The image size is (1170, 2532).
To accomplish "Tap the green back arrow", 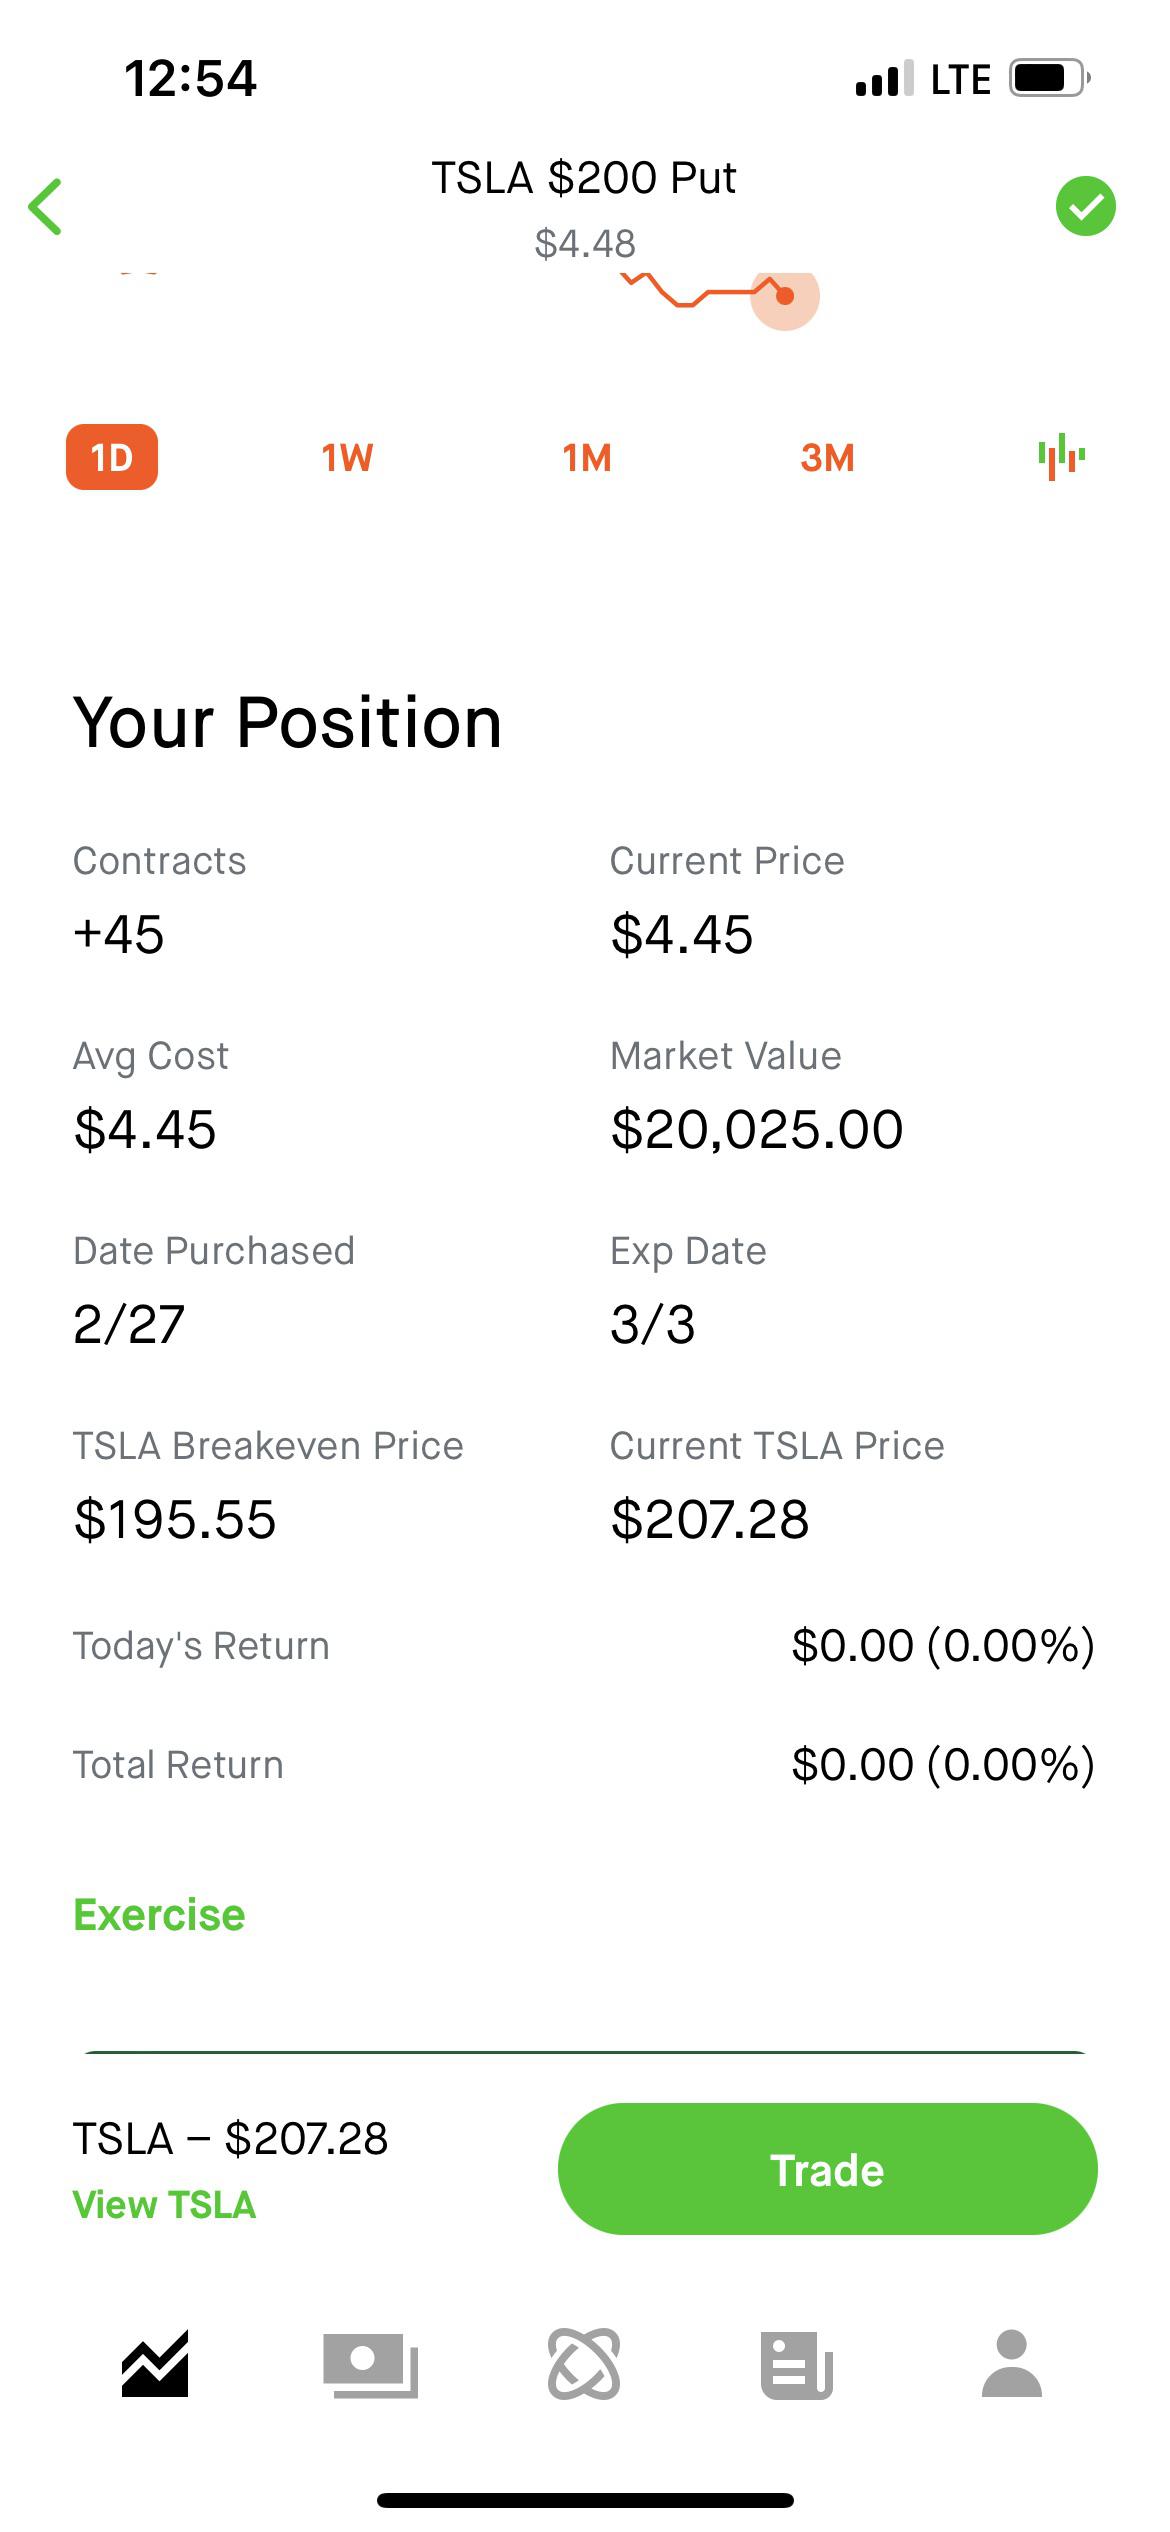I will pos(46,207).
